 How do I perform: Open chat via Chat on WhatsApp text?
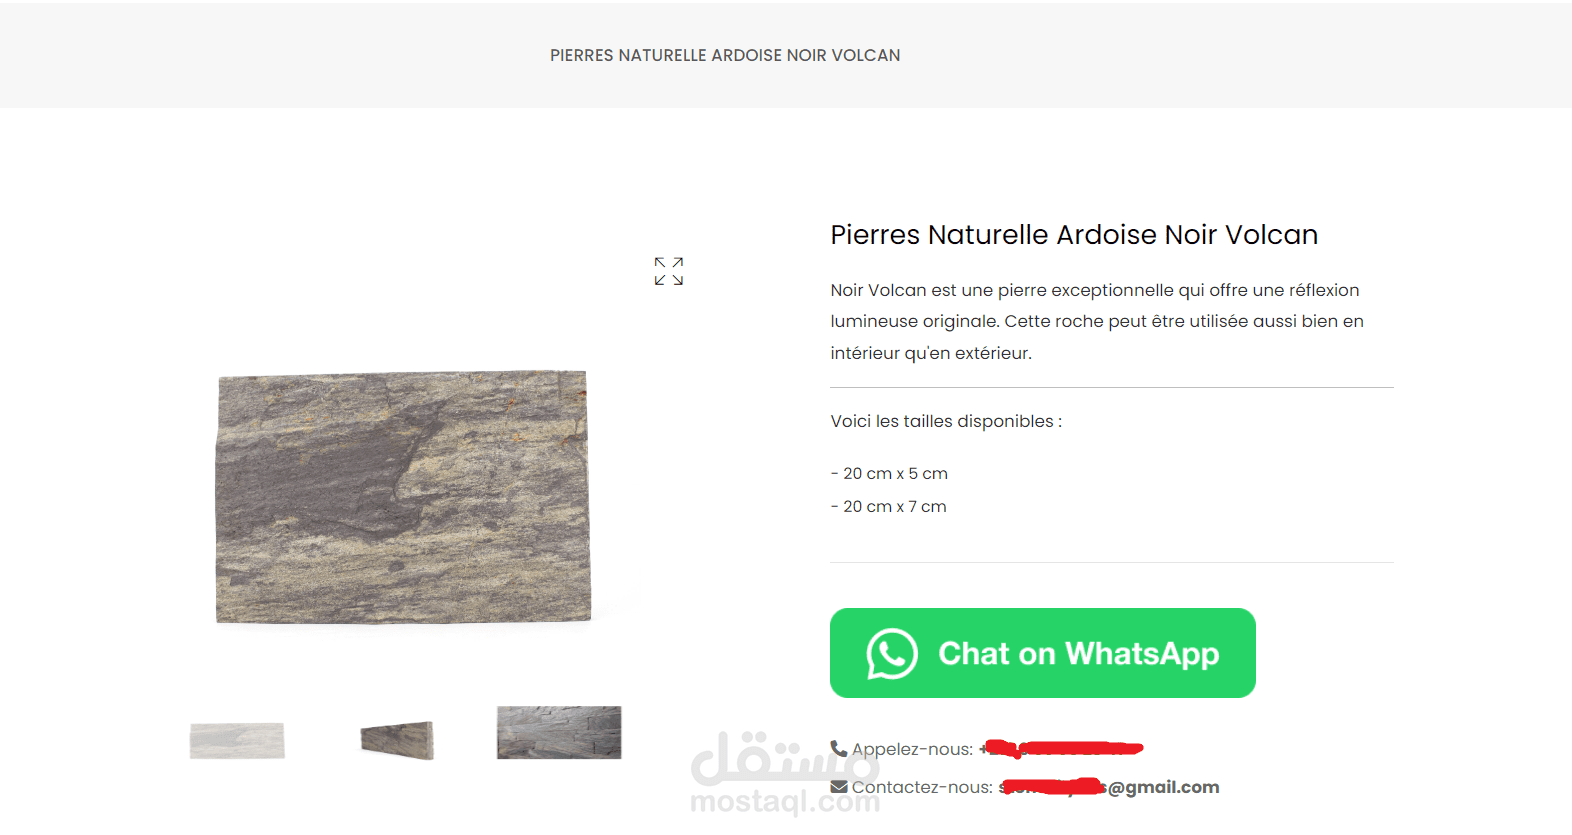[1078, 654]
